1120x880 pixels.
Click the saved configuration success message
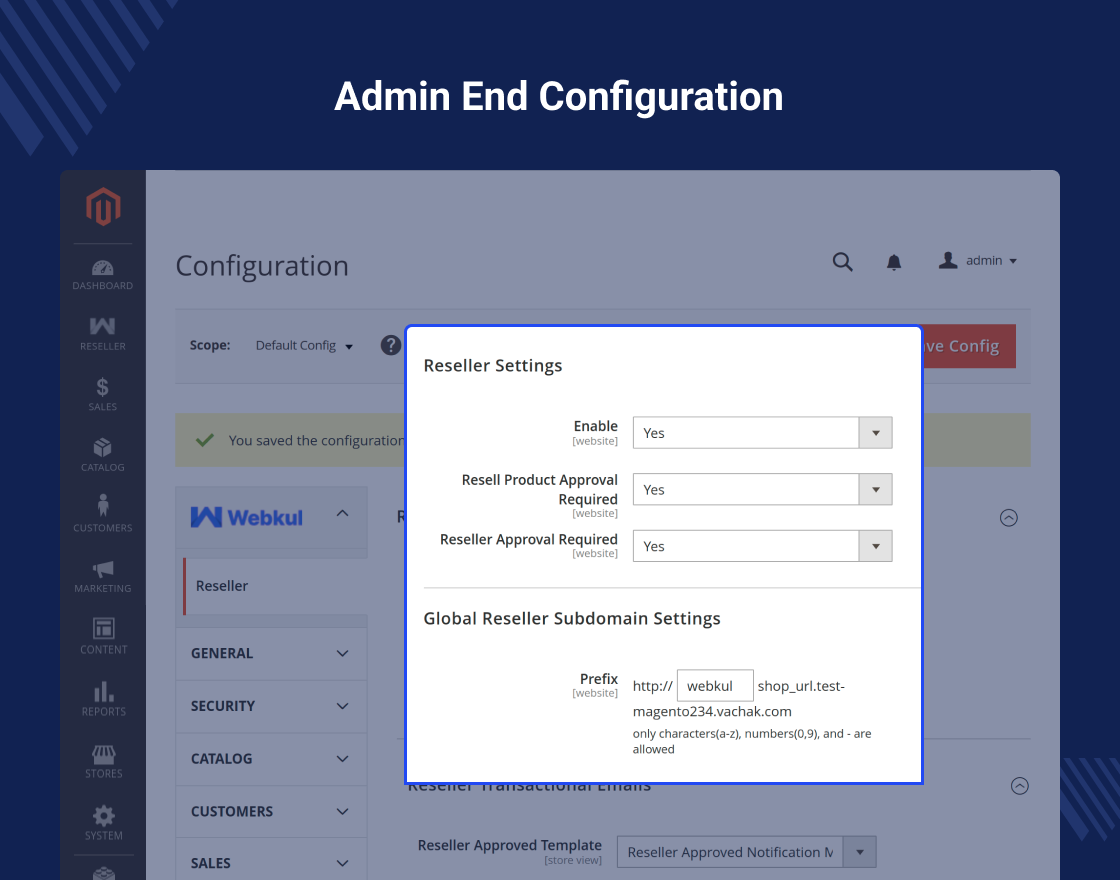316,441
